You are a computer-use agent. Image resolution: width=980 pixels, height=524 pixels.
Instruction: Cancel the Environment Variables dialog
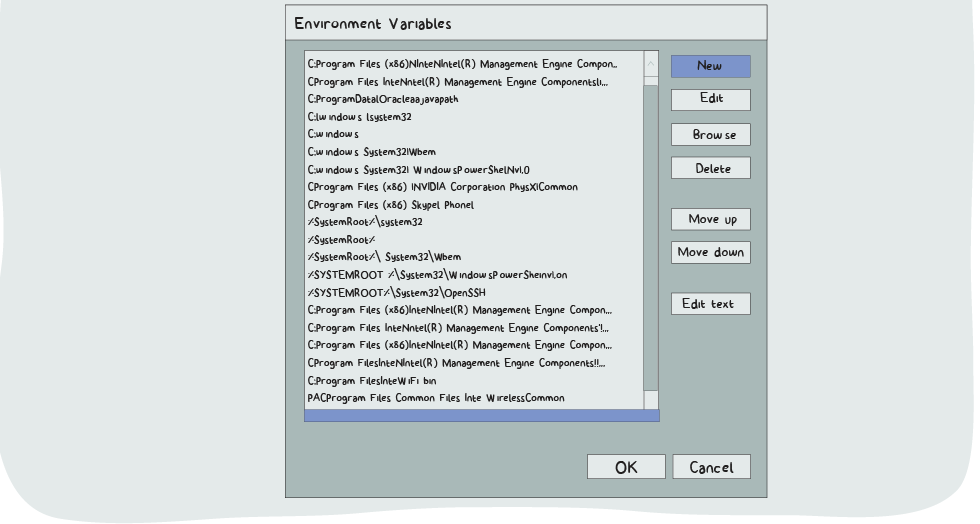pyautogui.click(x=711, y=467)
